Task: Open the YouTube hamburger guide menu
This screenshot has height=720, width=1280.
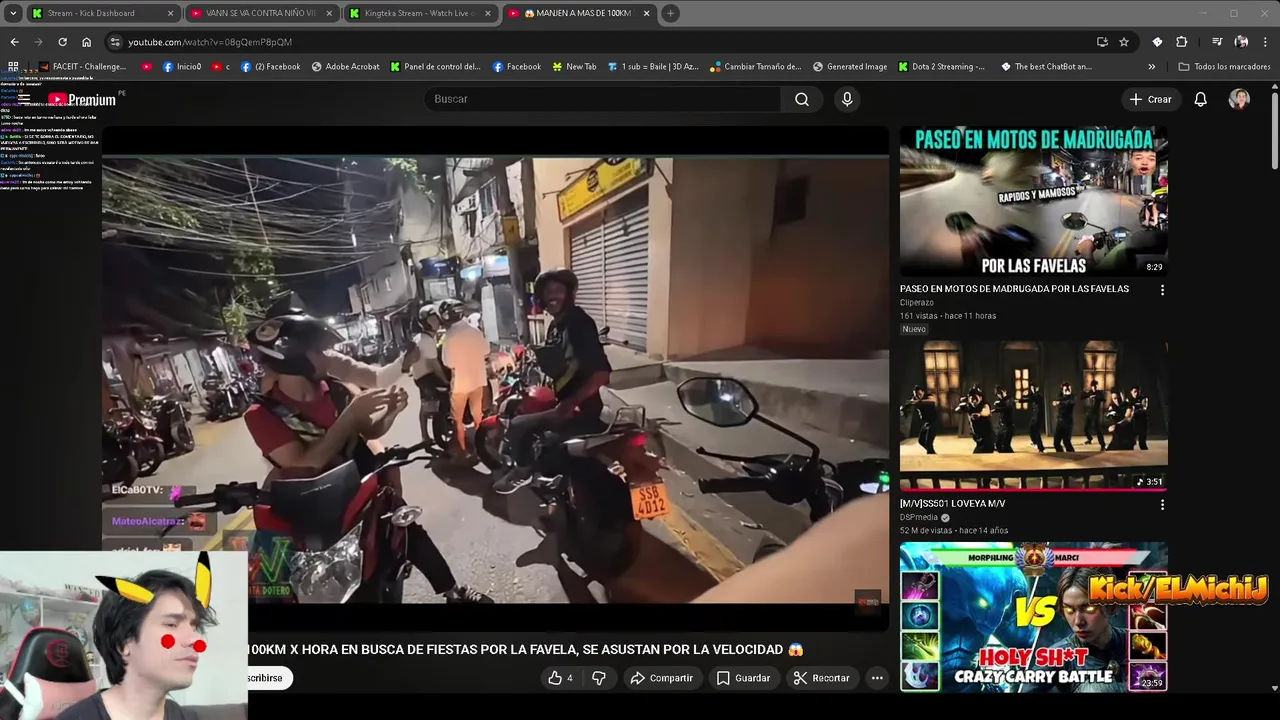Action: point(24,99)
